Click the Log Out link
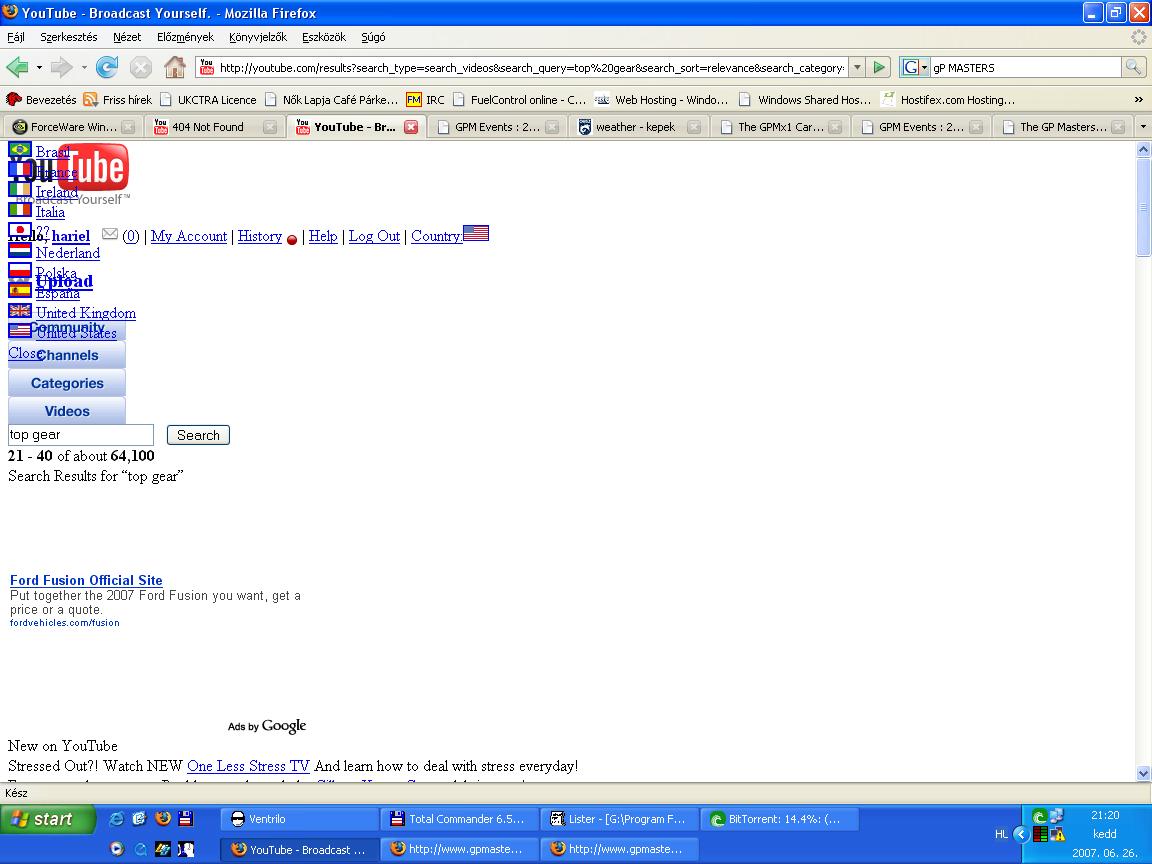 click(x=375, y=236)
